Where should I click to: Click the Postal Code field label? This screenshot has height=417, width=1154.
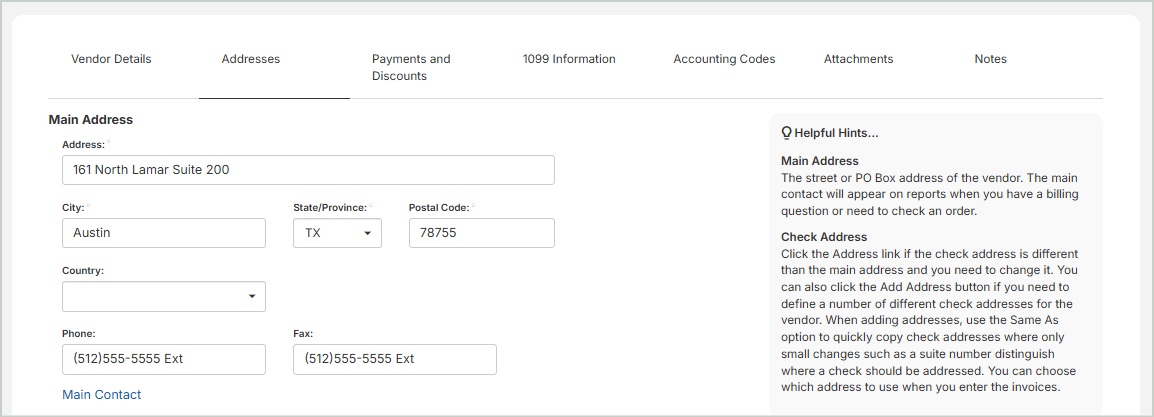tap(439, 208)
